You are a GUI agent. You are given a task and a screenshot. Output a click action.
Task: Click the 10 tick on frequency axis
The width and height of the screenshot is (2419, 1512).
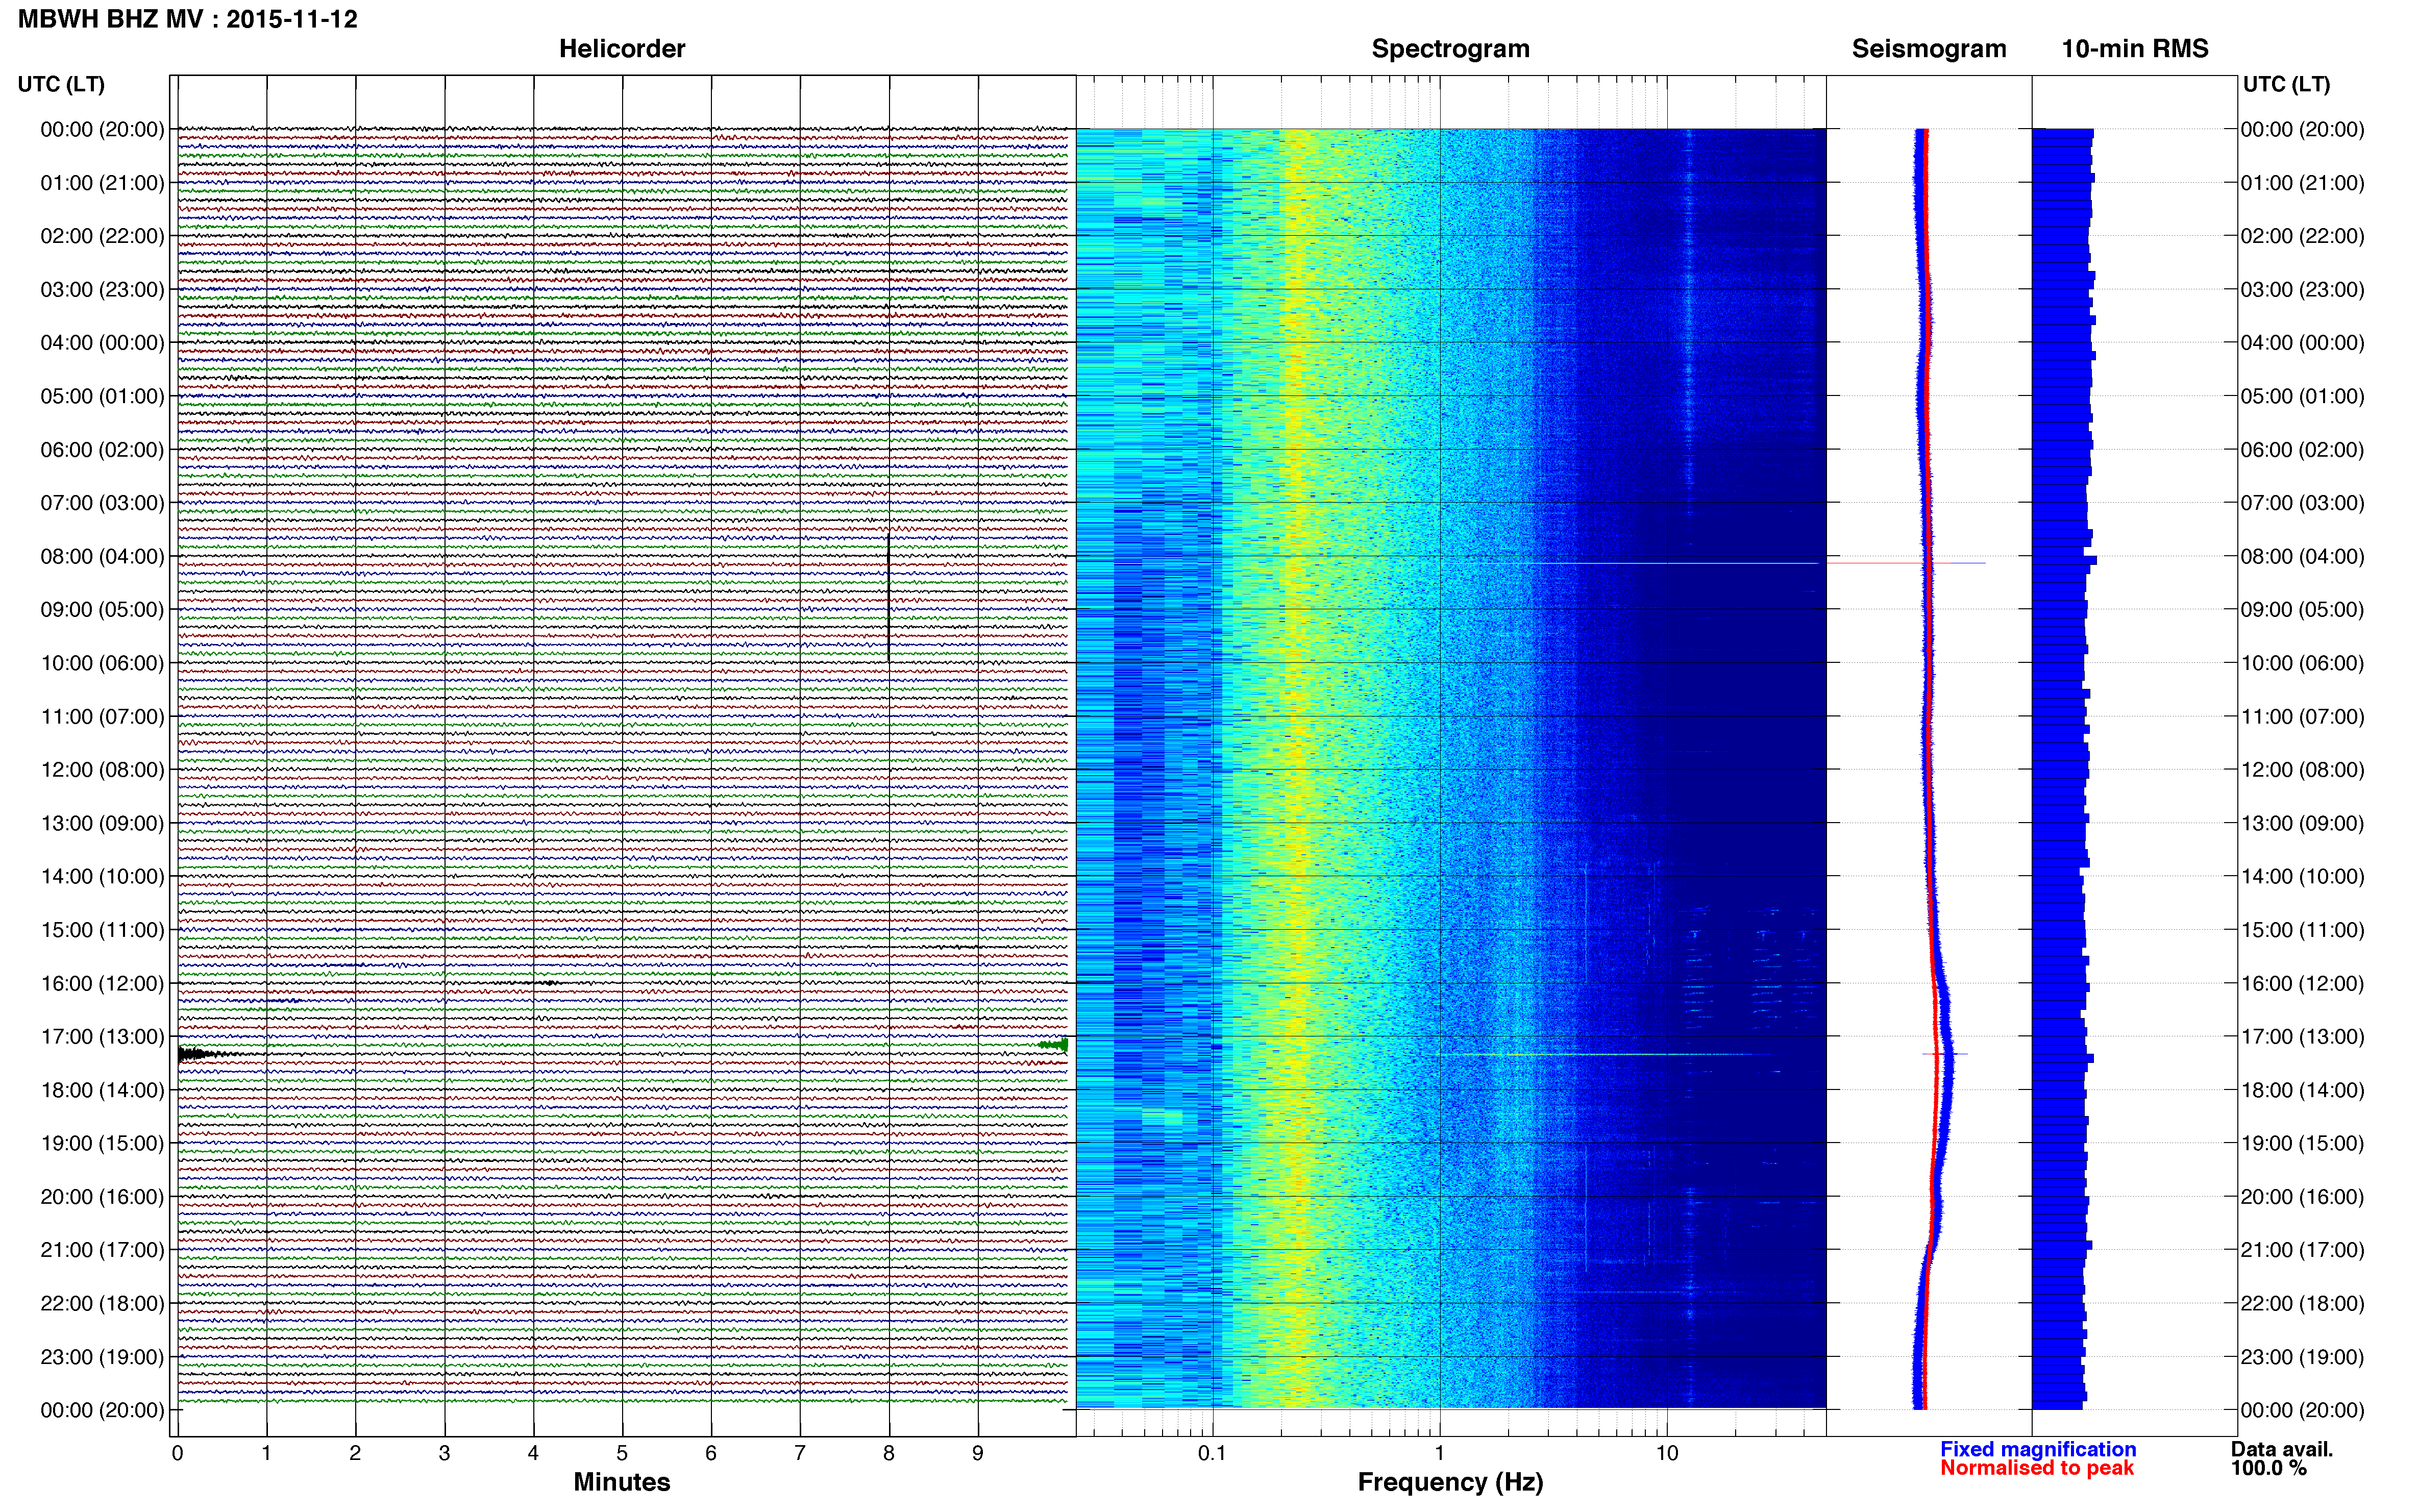pyautogui.click(x=1667, y=1453)
